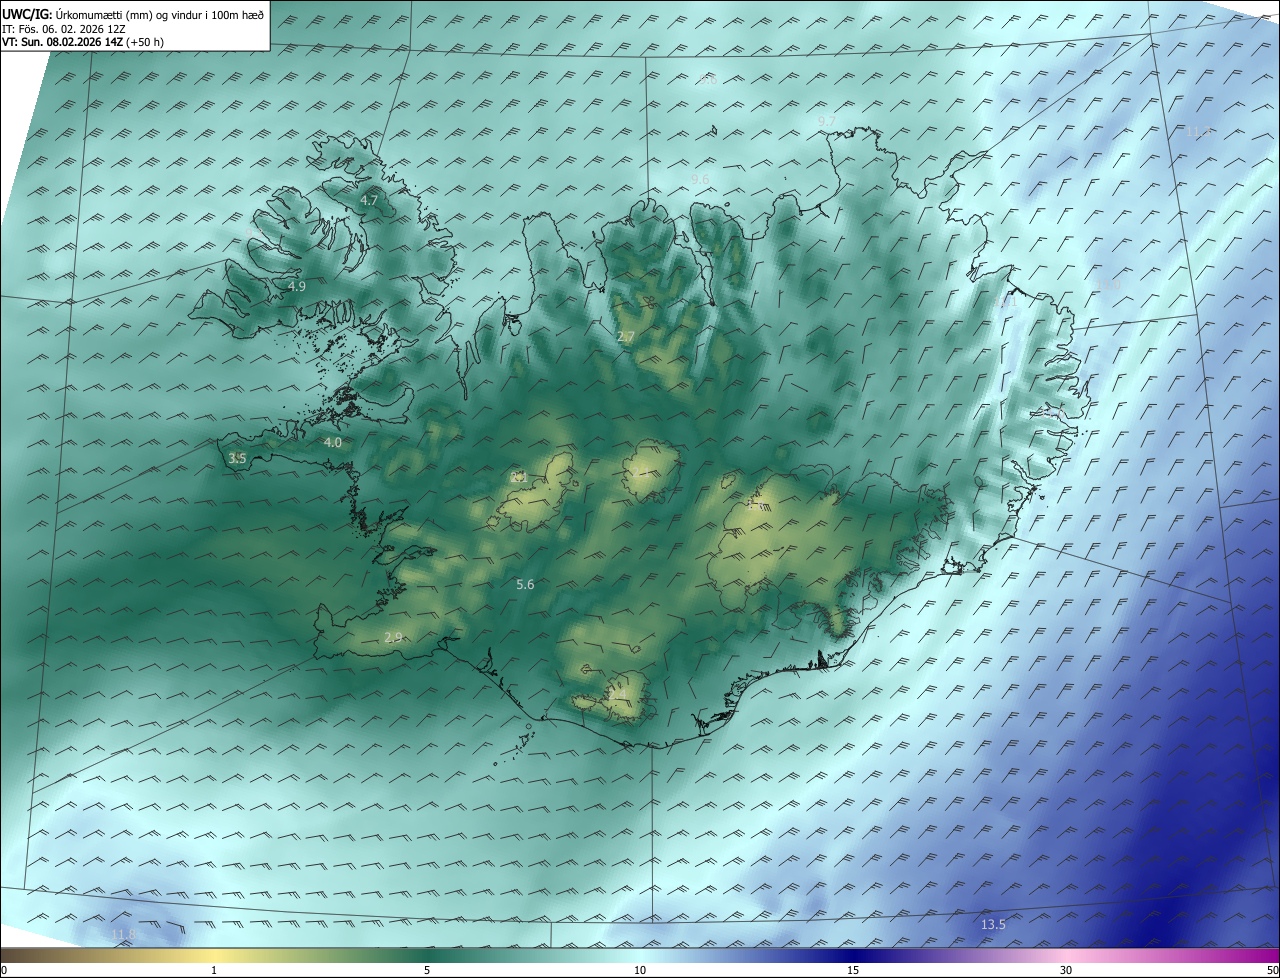Click the 'VT: Sun. 08.02.2026 14Z (+50 h)' line
Image resolution: width=1280 pixels, height=978 pixels.
pyautogui.click(x=83, y=42)
